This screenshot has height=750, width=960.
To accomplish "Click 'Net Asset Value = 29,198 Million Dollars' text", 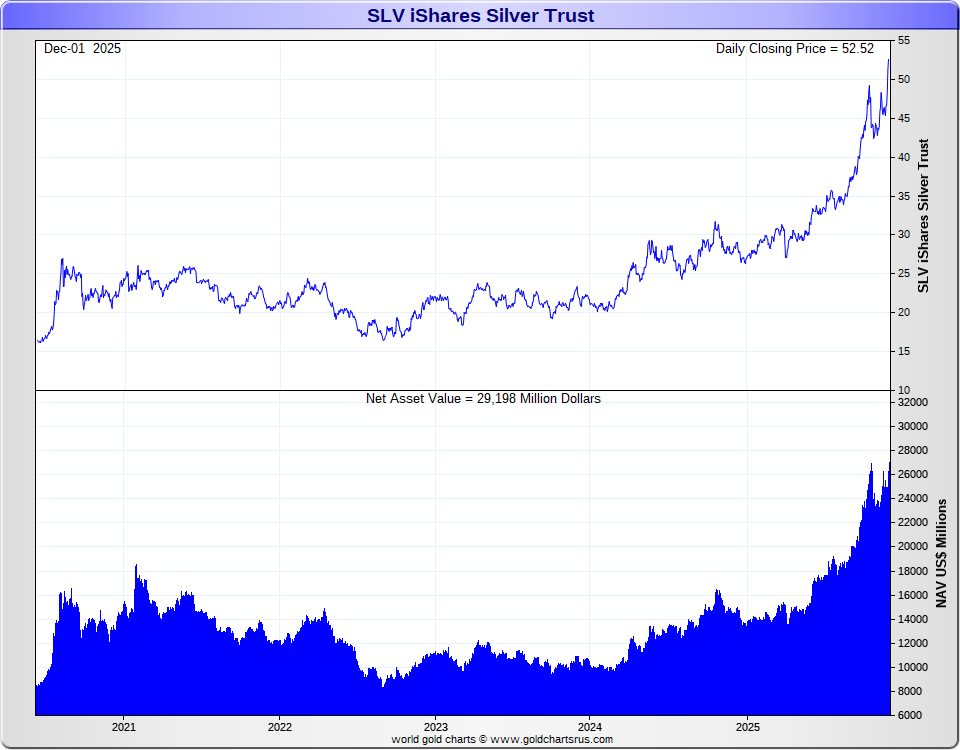I will pyautogui.click(x=483, y=399).
